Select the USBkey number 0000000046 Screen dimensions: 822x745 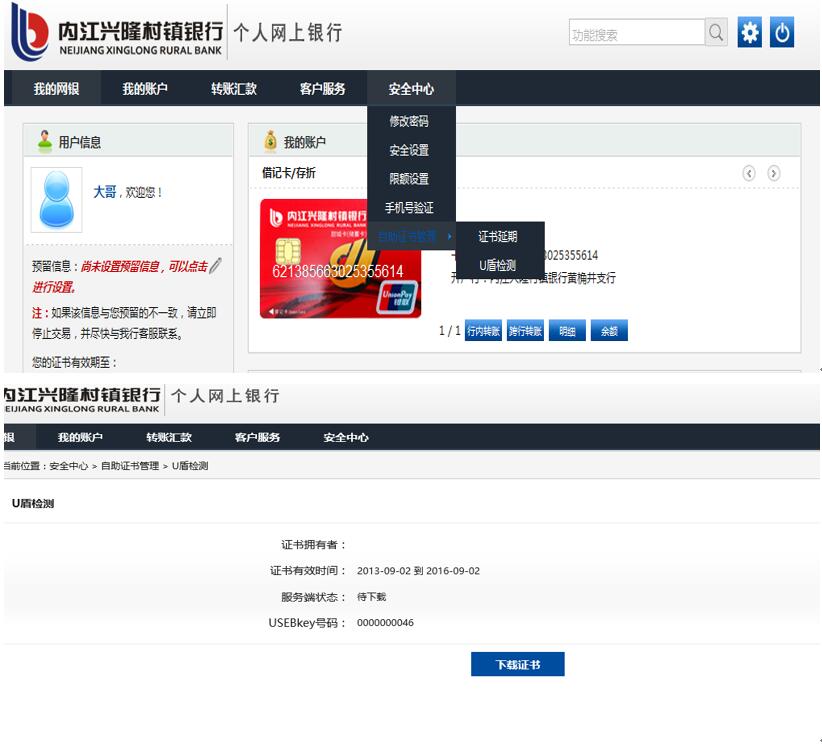[385, 622]
